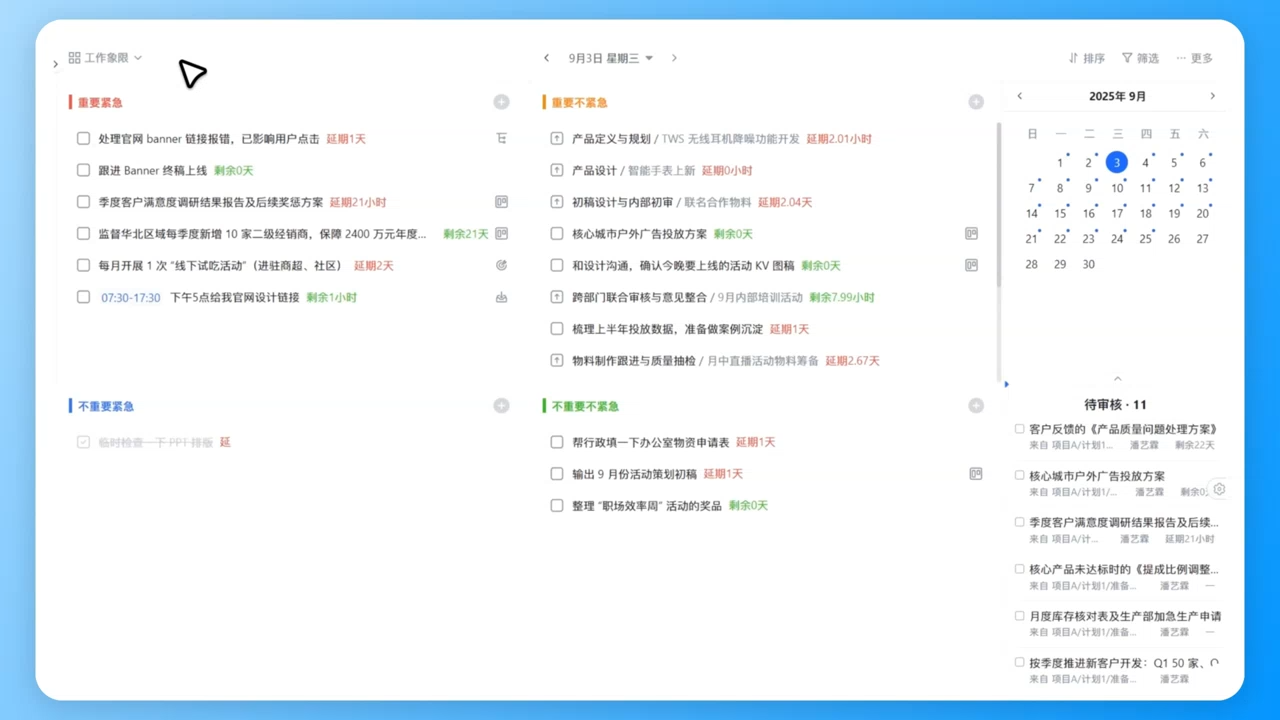This screenshot has height=720, width=1280.
Task: Uncheck completed 临时检查一下PPT排版 task
Action: [84, 442]
